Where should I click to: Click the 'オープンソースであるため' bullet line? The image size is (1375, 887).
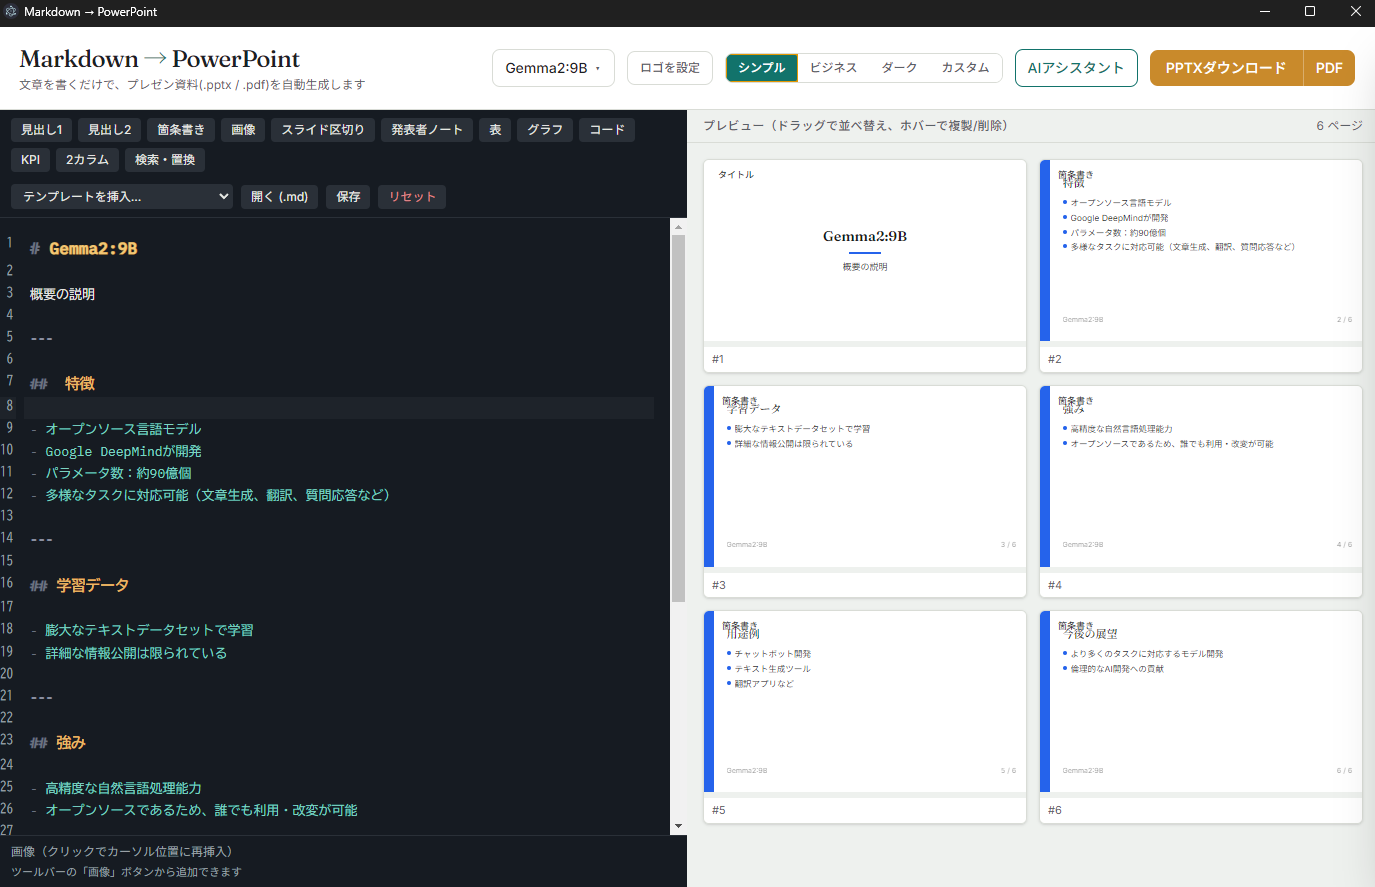[194, 810]
